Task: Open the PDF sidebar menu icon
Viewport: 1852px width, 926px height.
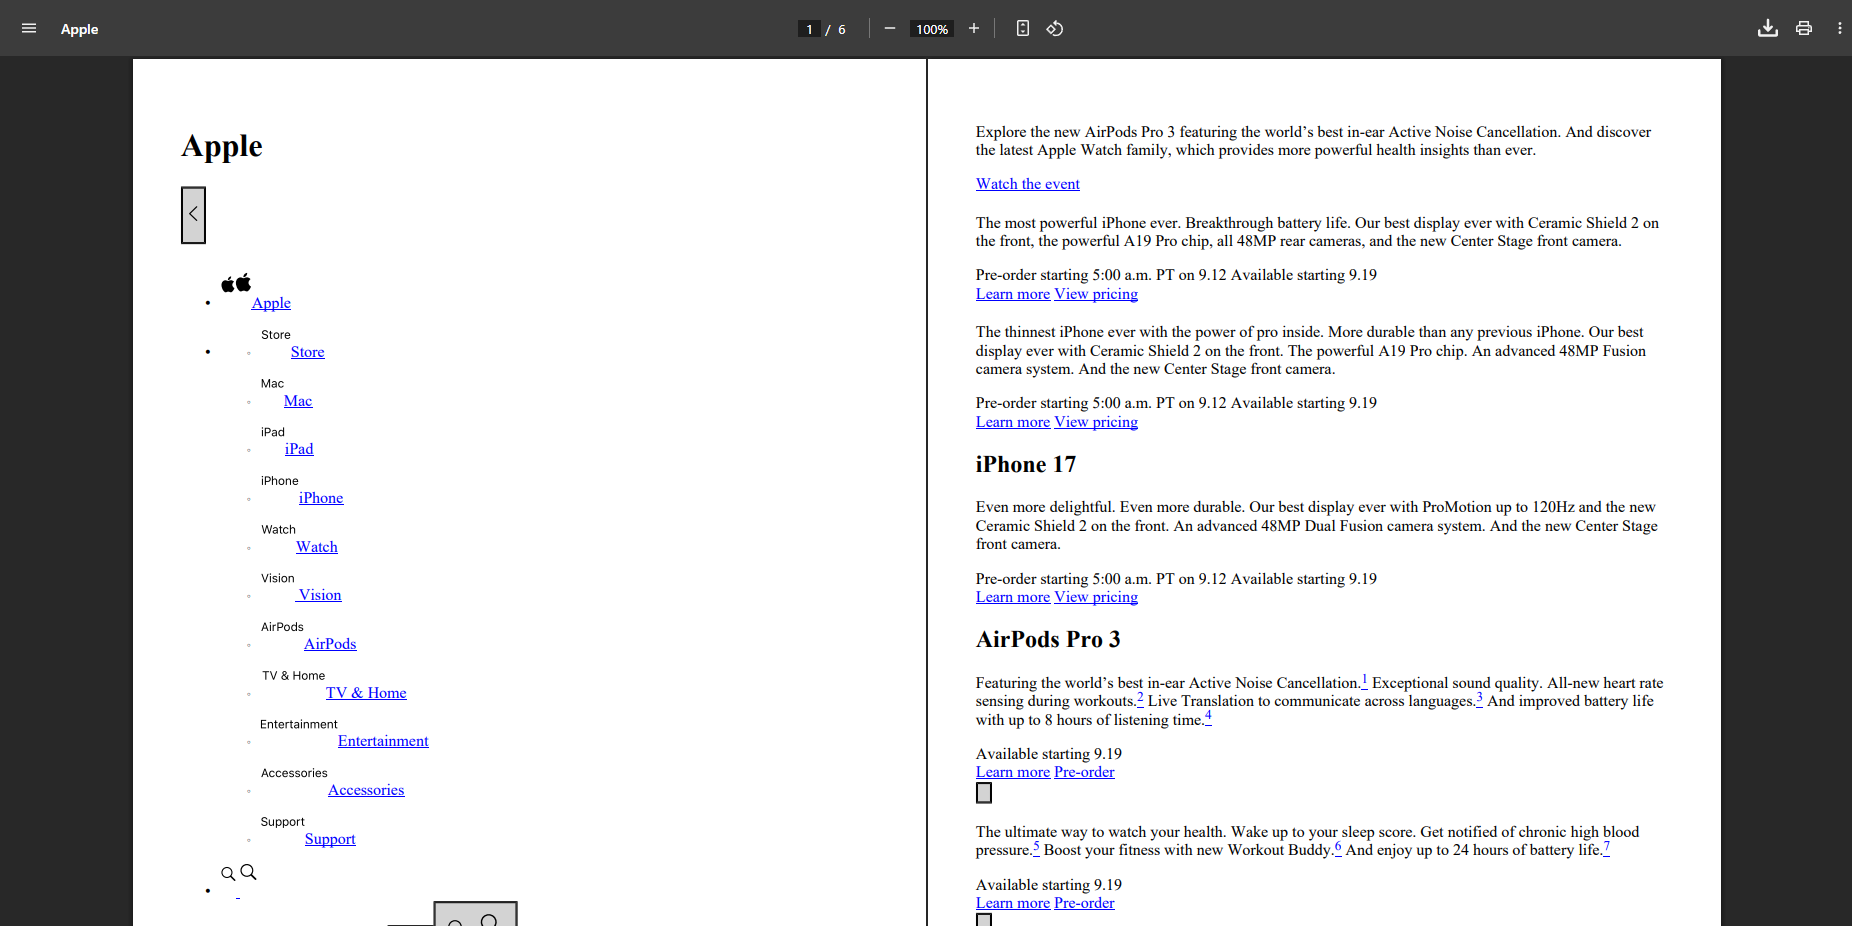Action: tap(29, 29)
